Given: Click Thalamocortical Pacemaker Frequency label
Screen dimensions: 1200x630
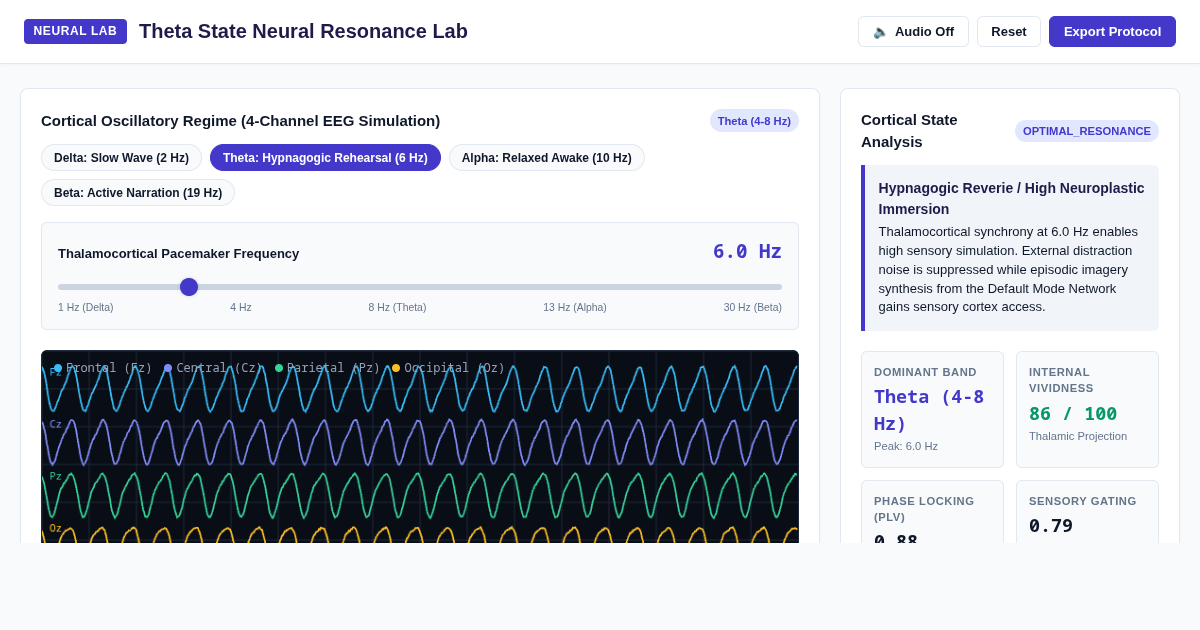Looking at the screenshot, I should 178,253.
